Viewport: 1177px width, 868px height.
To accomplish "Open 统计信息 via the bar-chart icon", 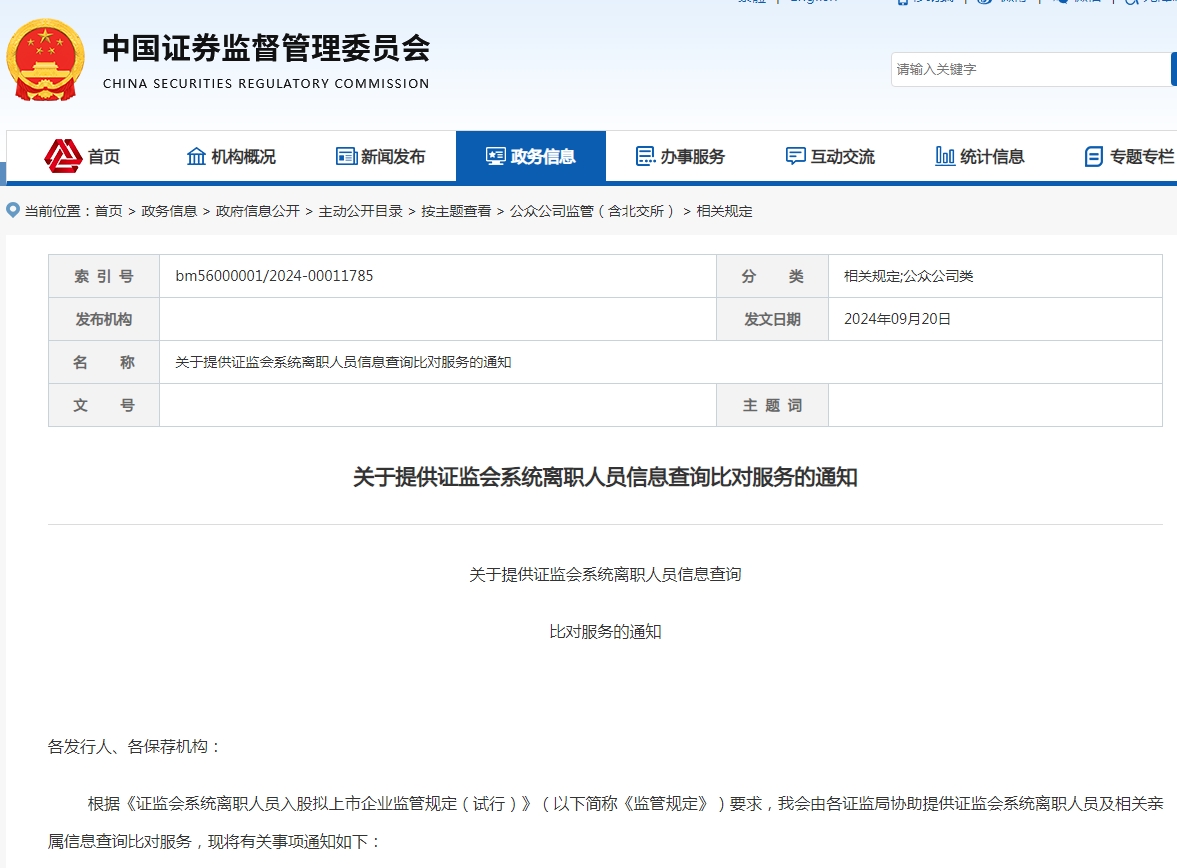I will pyautogui.click(x=944, y=156).
